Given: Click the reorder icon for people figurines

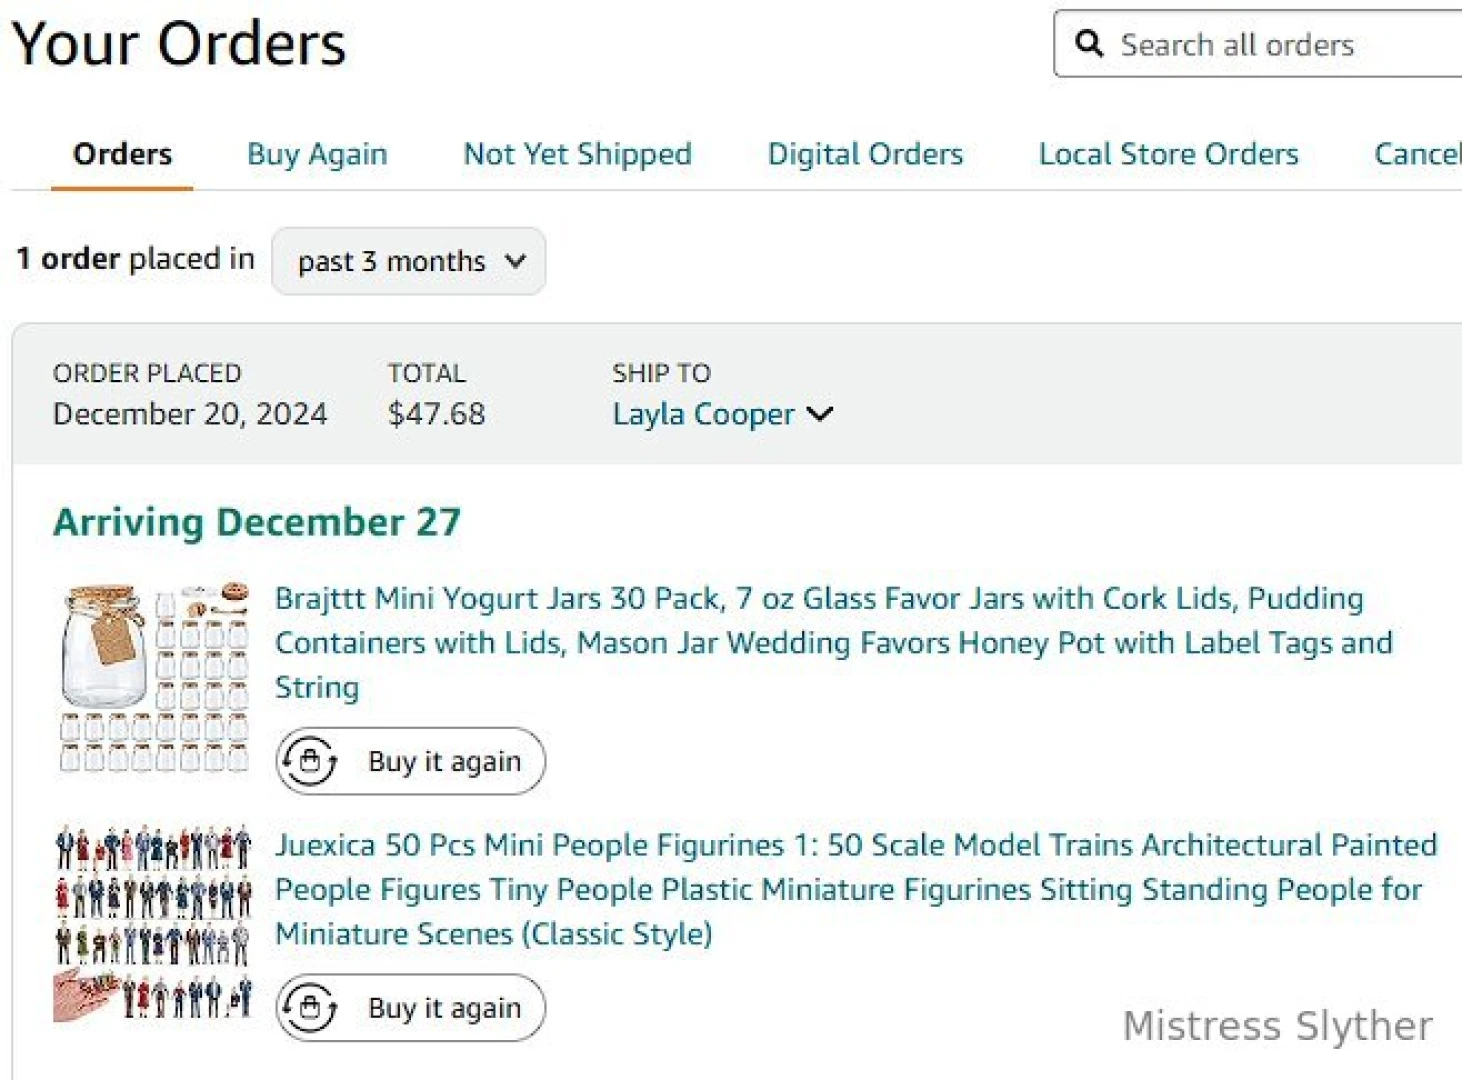Looking at the screenshot, I should (310, 1007).
